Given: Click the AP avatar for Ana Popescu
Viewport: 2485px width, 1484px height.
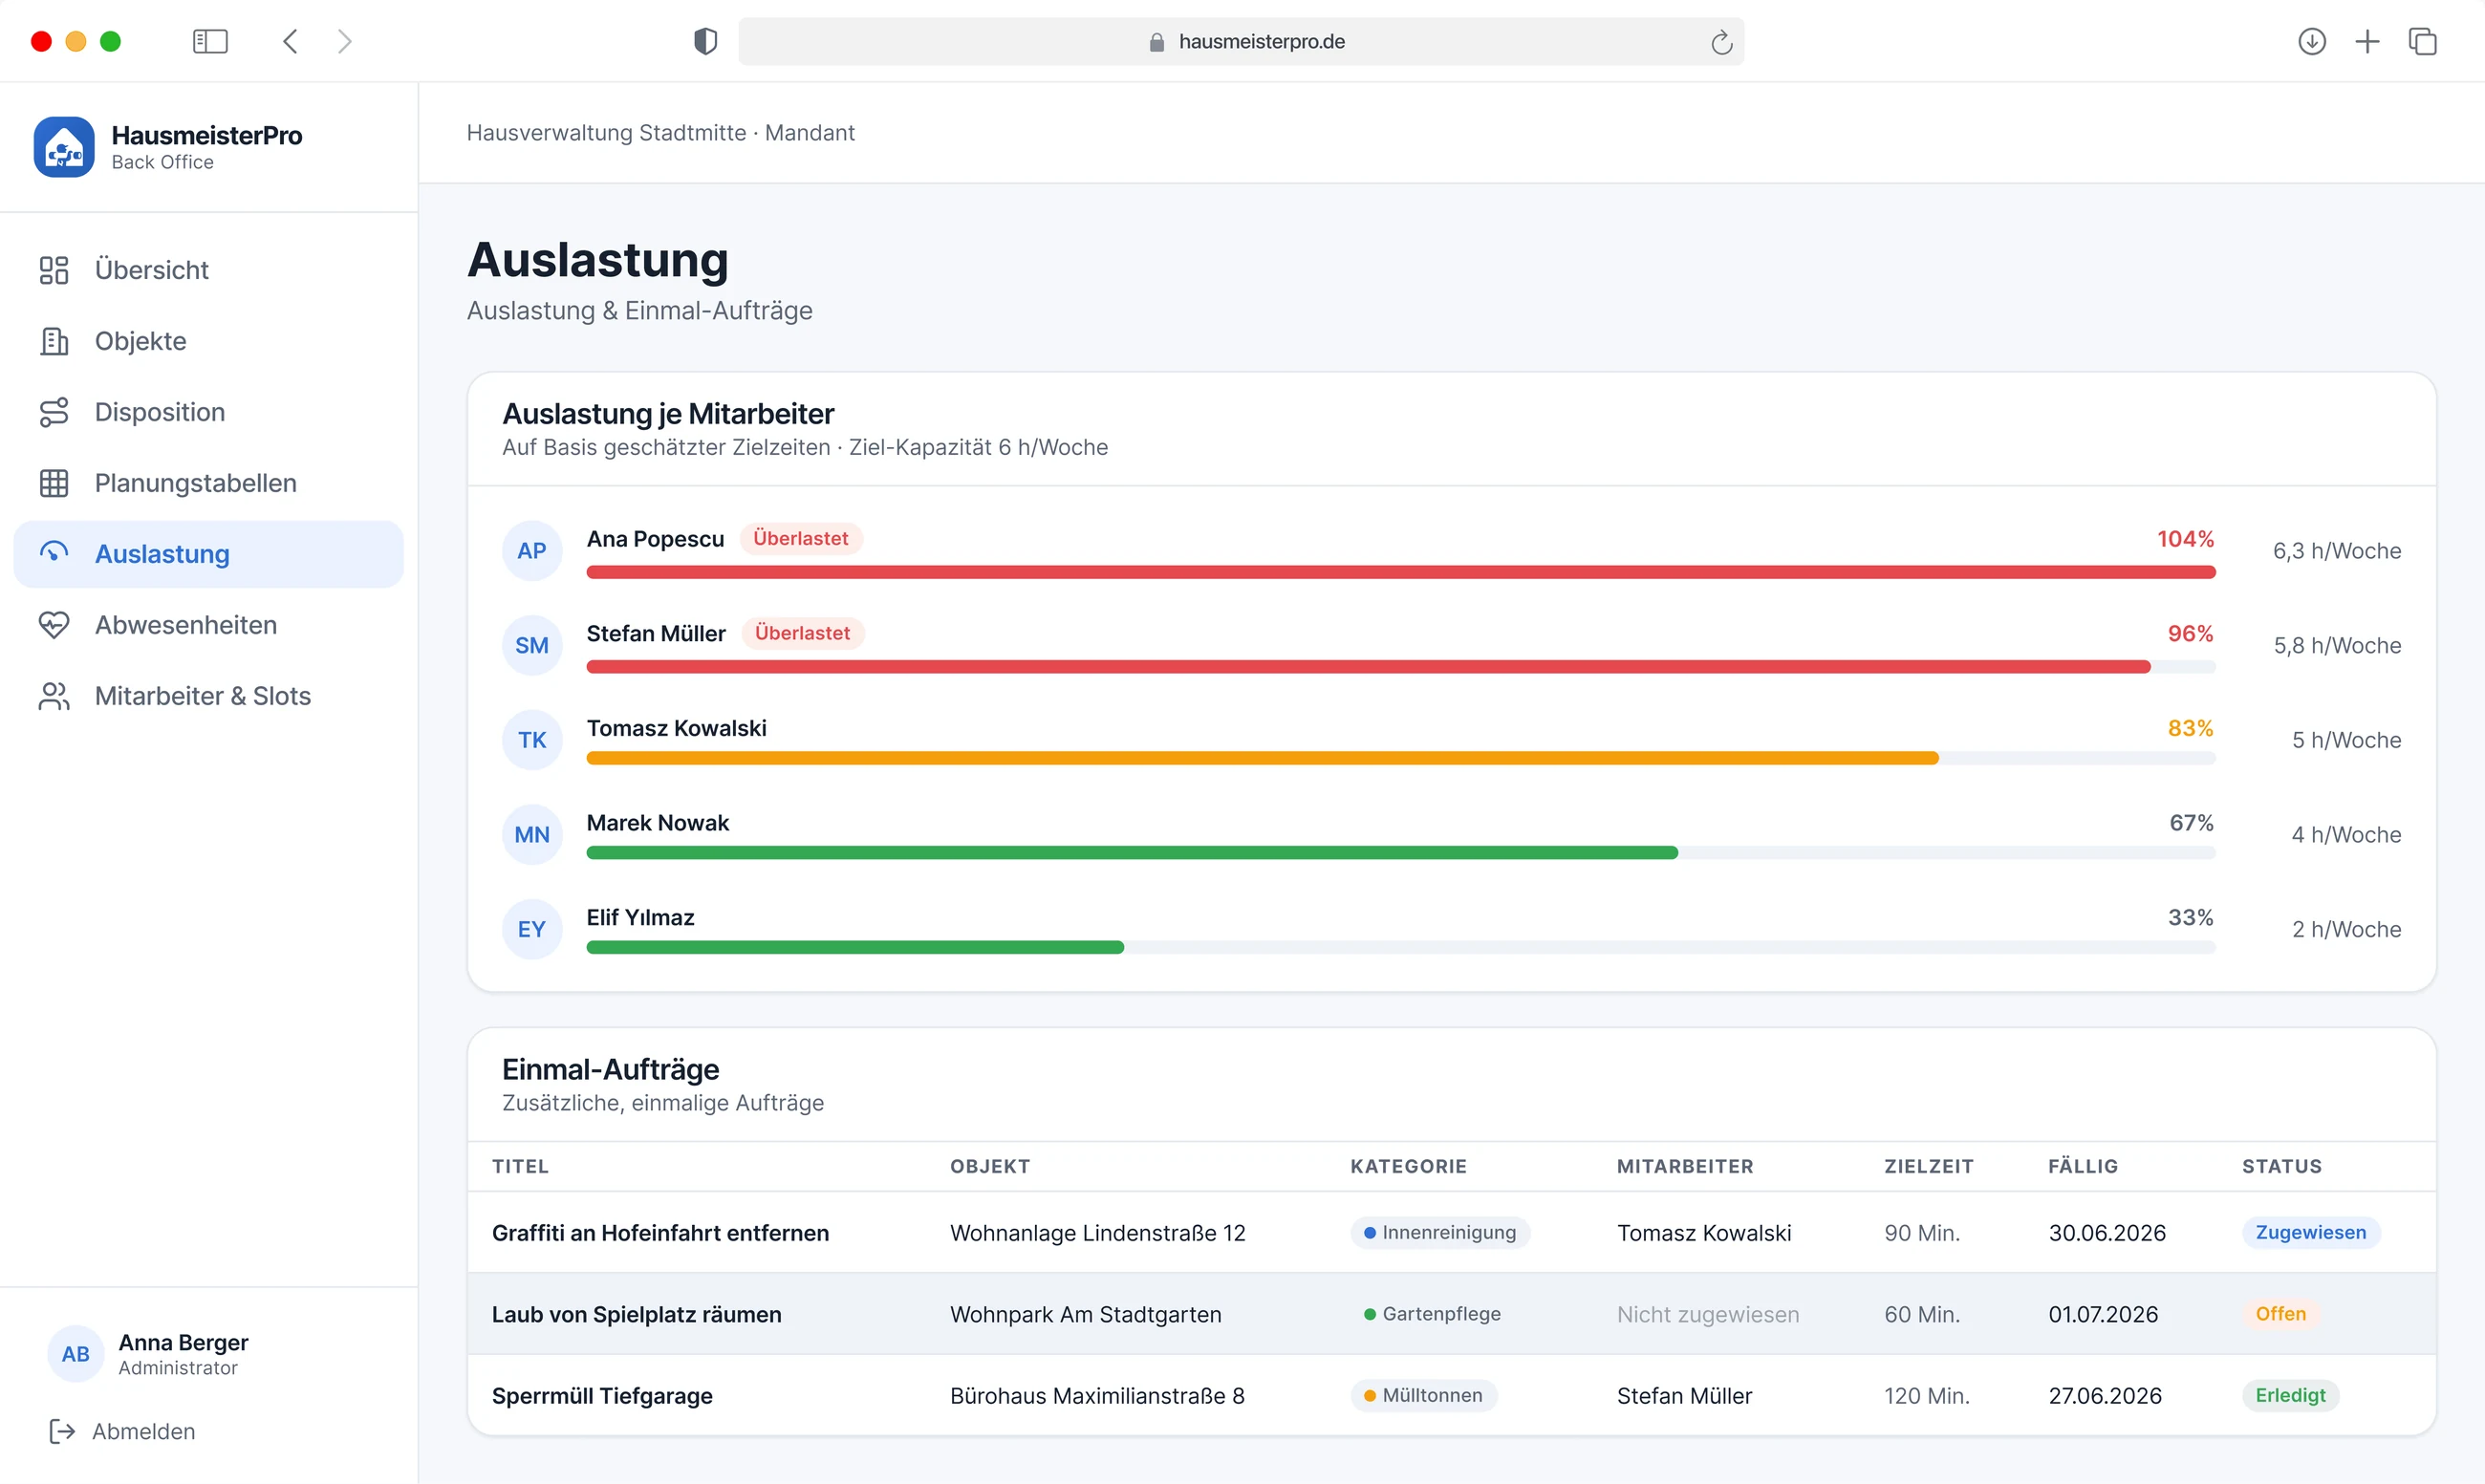Looking at the screenshot, I should click(532, 551).
